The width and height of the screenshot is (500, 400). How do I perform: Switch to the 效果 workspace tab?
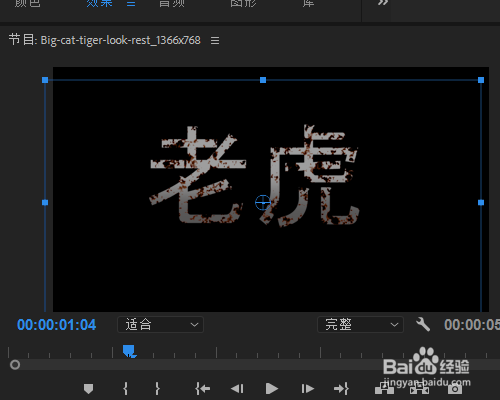click(x=99, y=3)
